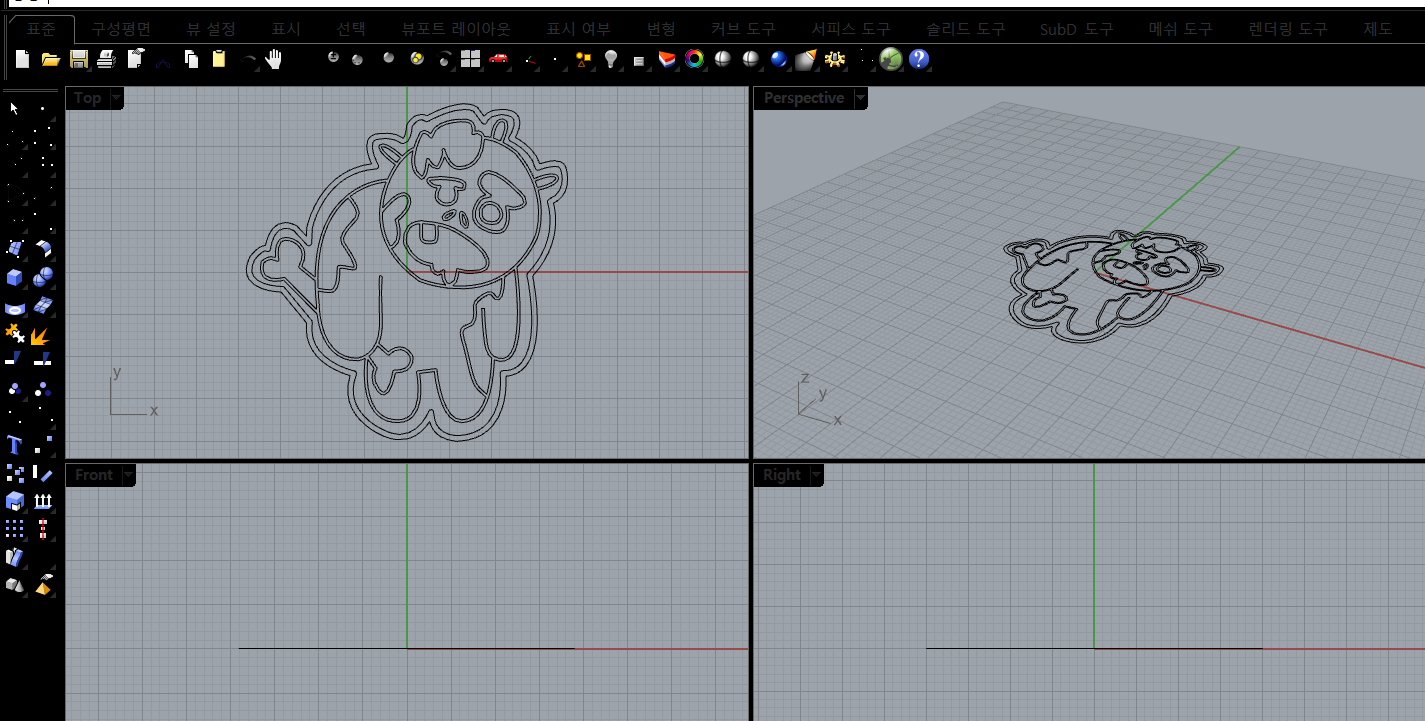Image resolution: width=1425 pixels, height=721 pixels.
Task: Click the green globe icon in the toolbar
Action: coord(891,60)
